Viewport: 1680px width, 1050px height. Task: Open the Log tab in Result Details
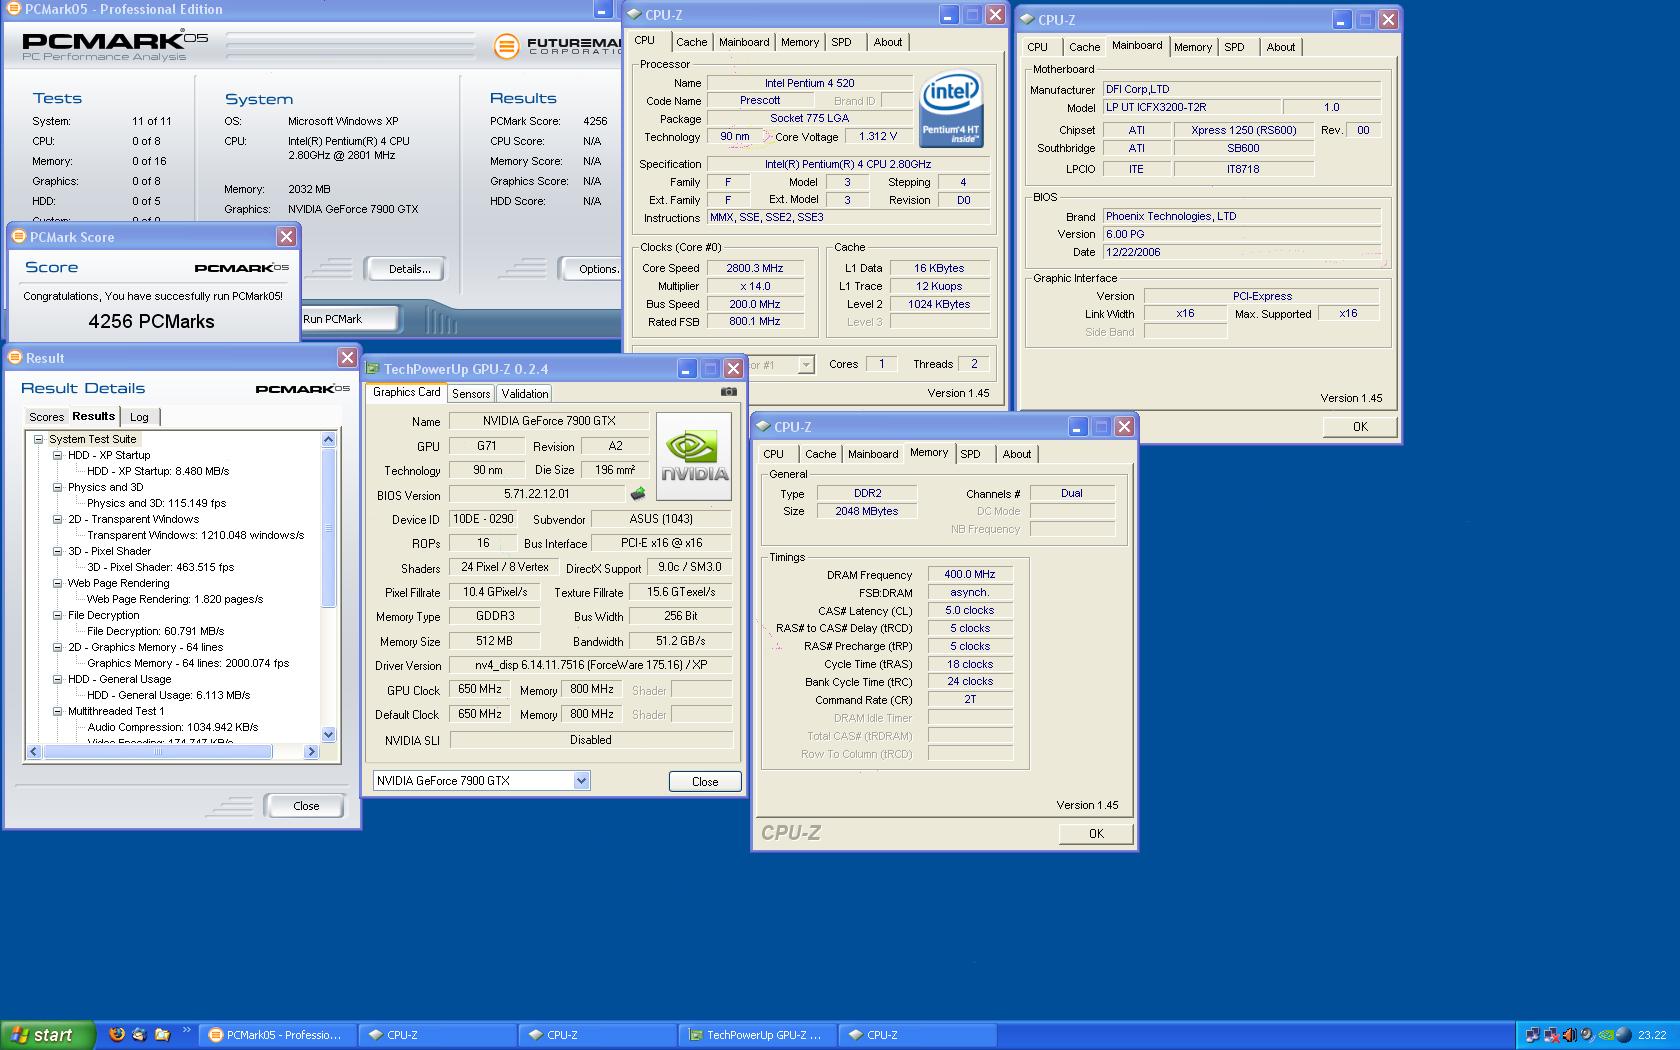(x=139, y=417)
